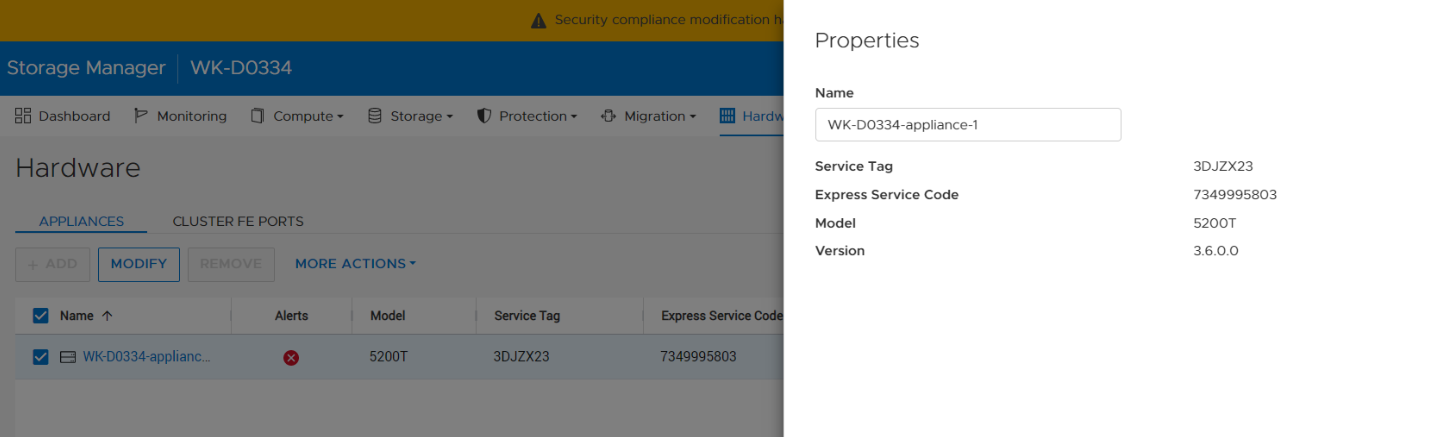Click the security compliance warning triangle icon
The image size is (1443, 437).
538,20
